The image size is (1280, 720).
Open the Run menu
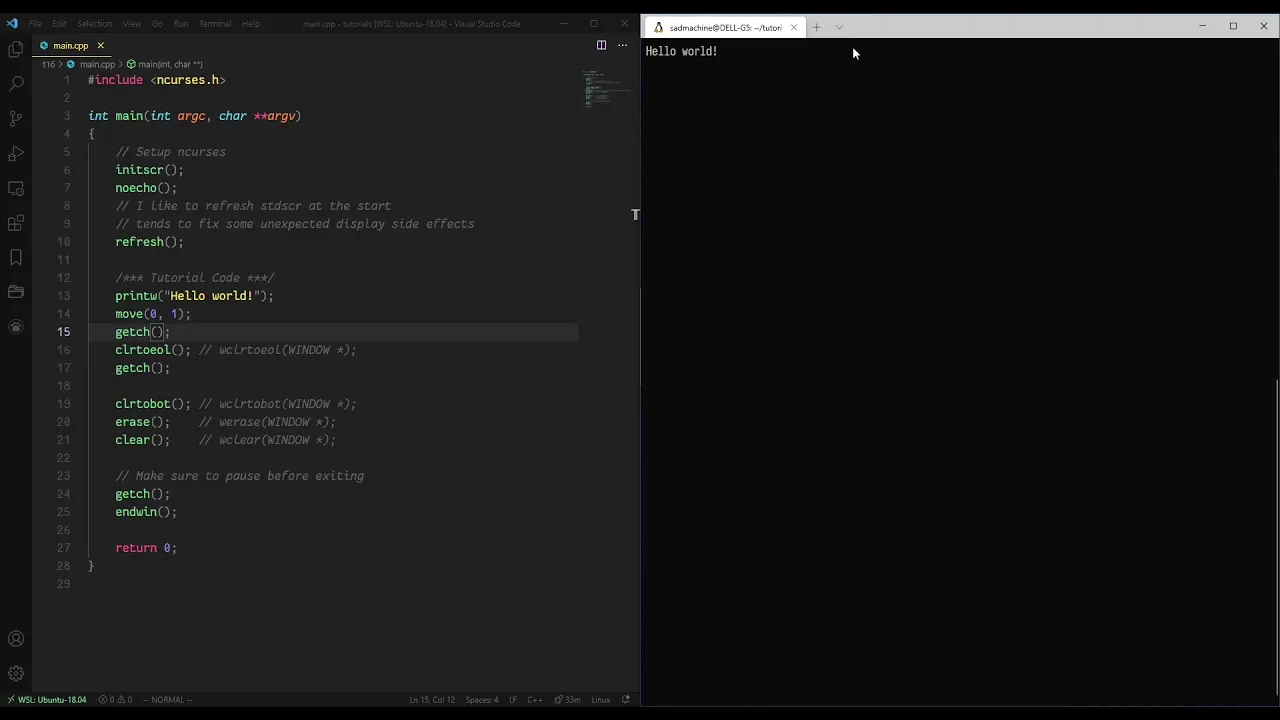(180, 24)
